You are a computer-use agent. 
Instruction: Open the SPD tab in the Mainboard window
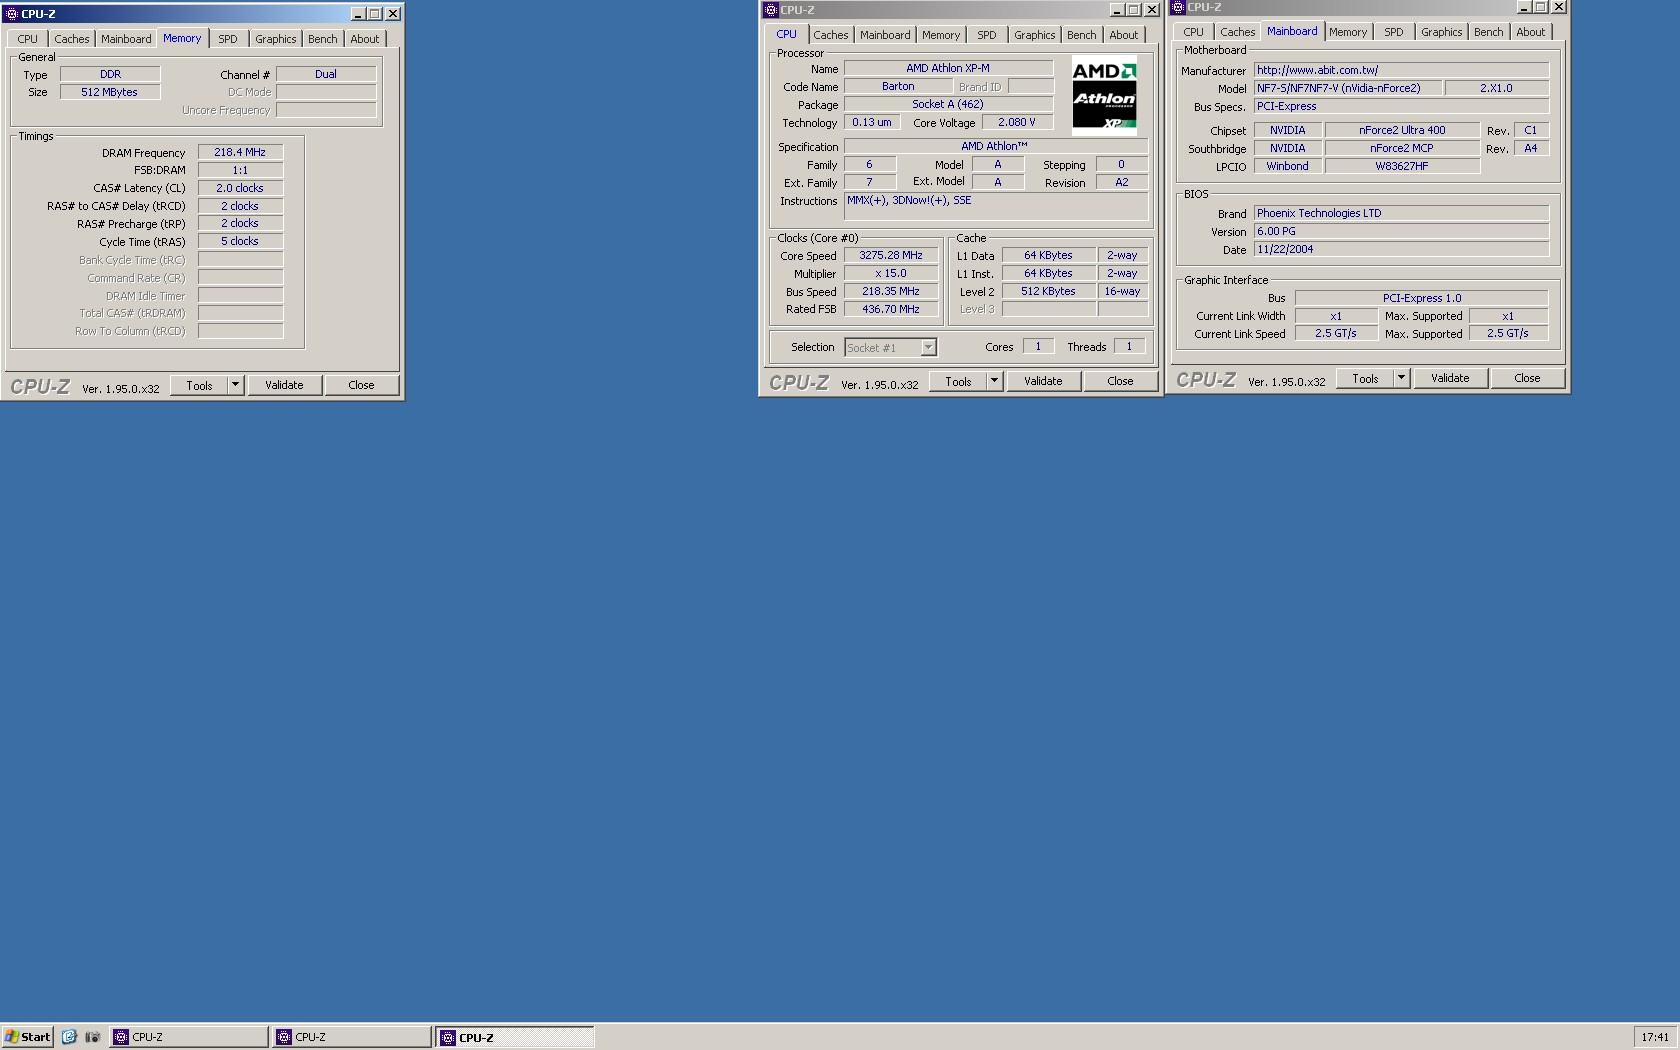coord(1394,32)
